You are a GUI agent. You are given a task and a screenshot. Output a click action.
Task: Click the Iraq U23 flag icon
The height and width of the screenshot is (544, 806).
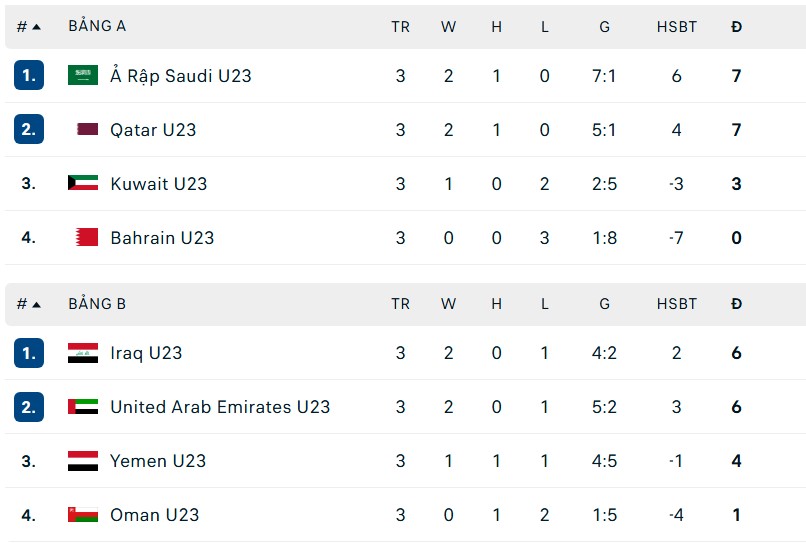(83, 353)
